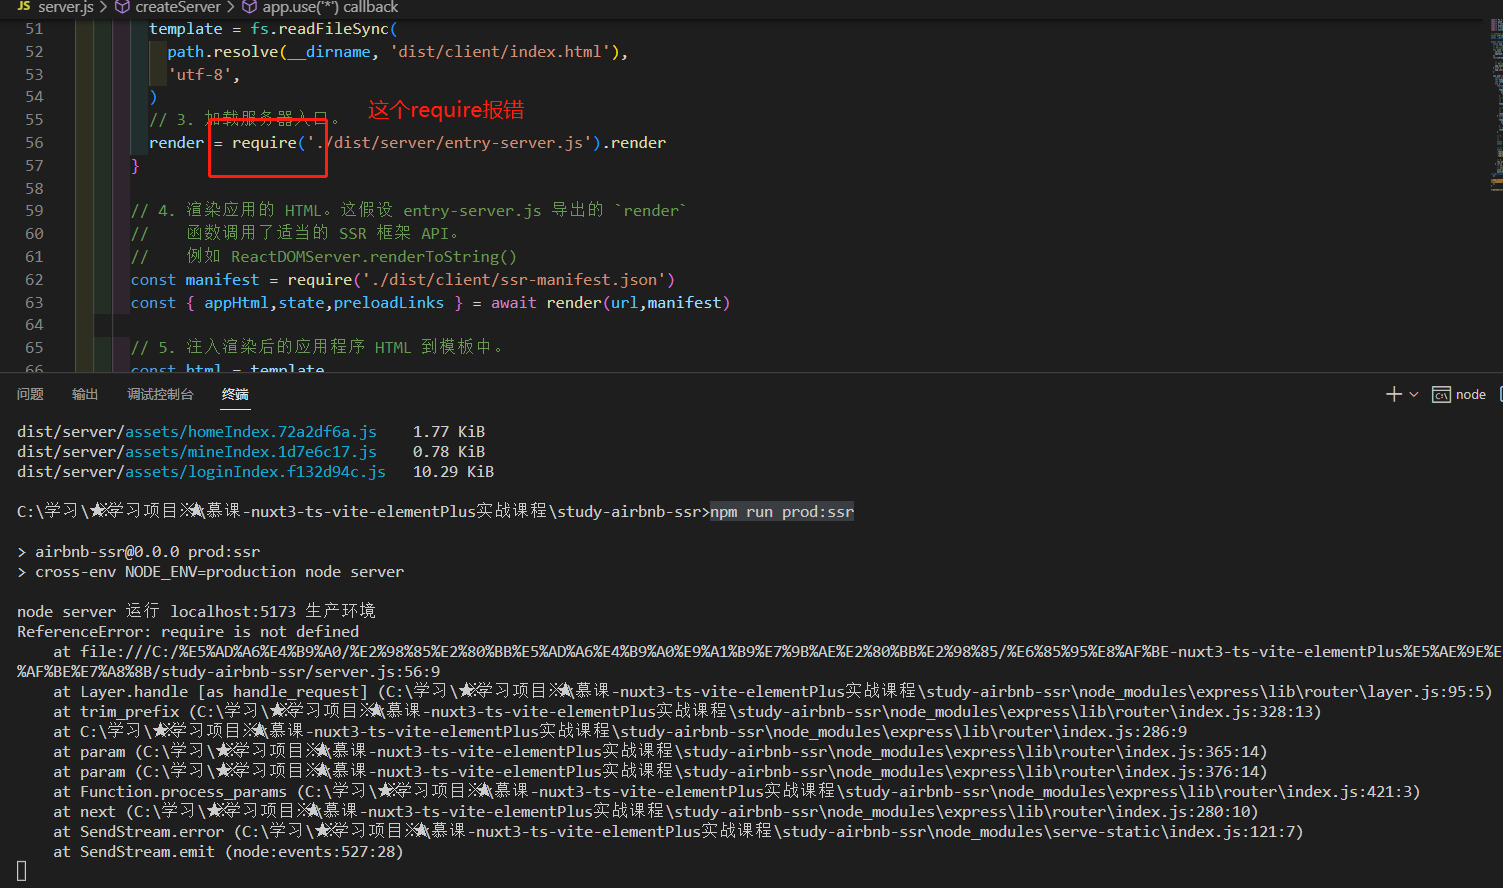
Task: Click ReactDOMServer.renderToString() comment text
Action: click(374, 256)
